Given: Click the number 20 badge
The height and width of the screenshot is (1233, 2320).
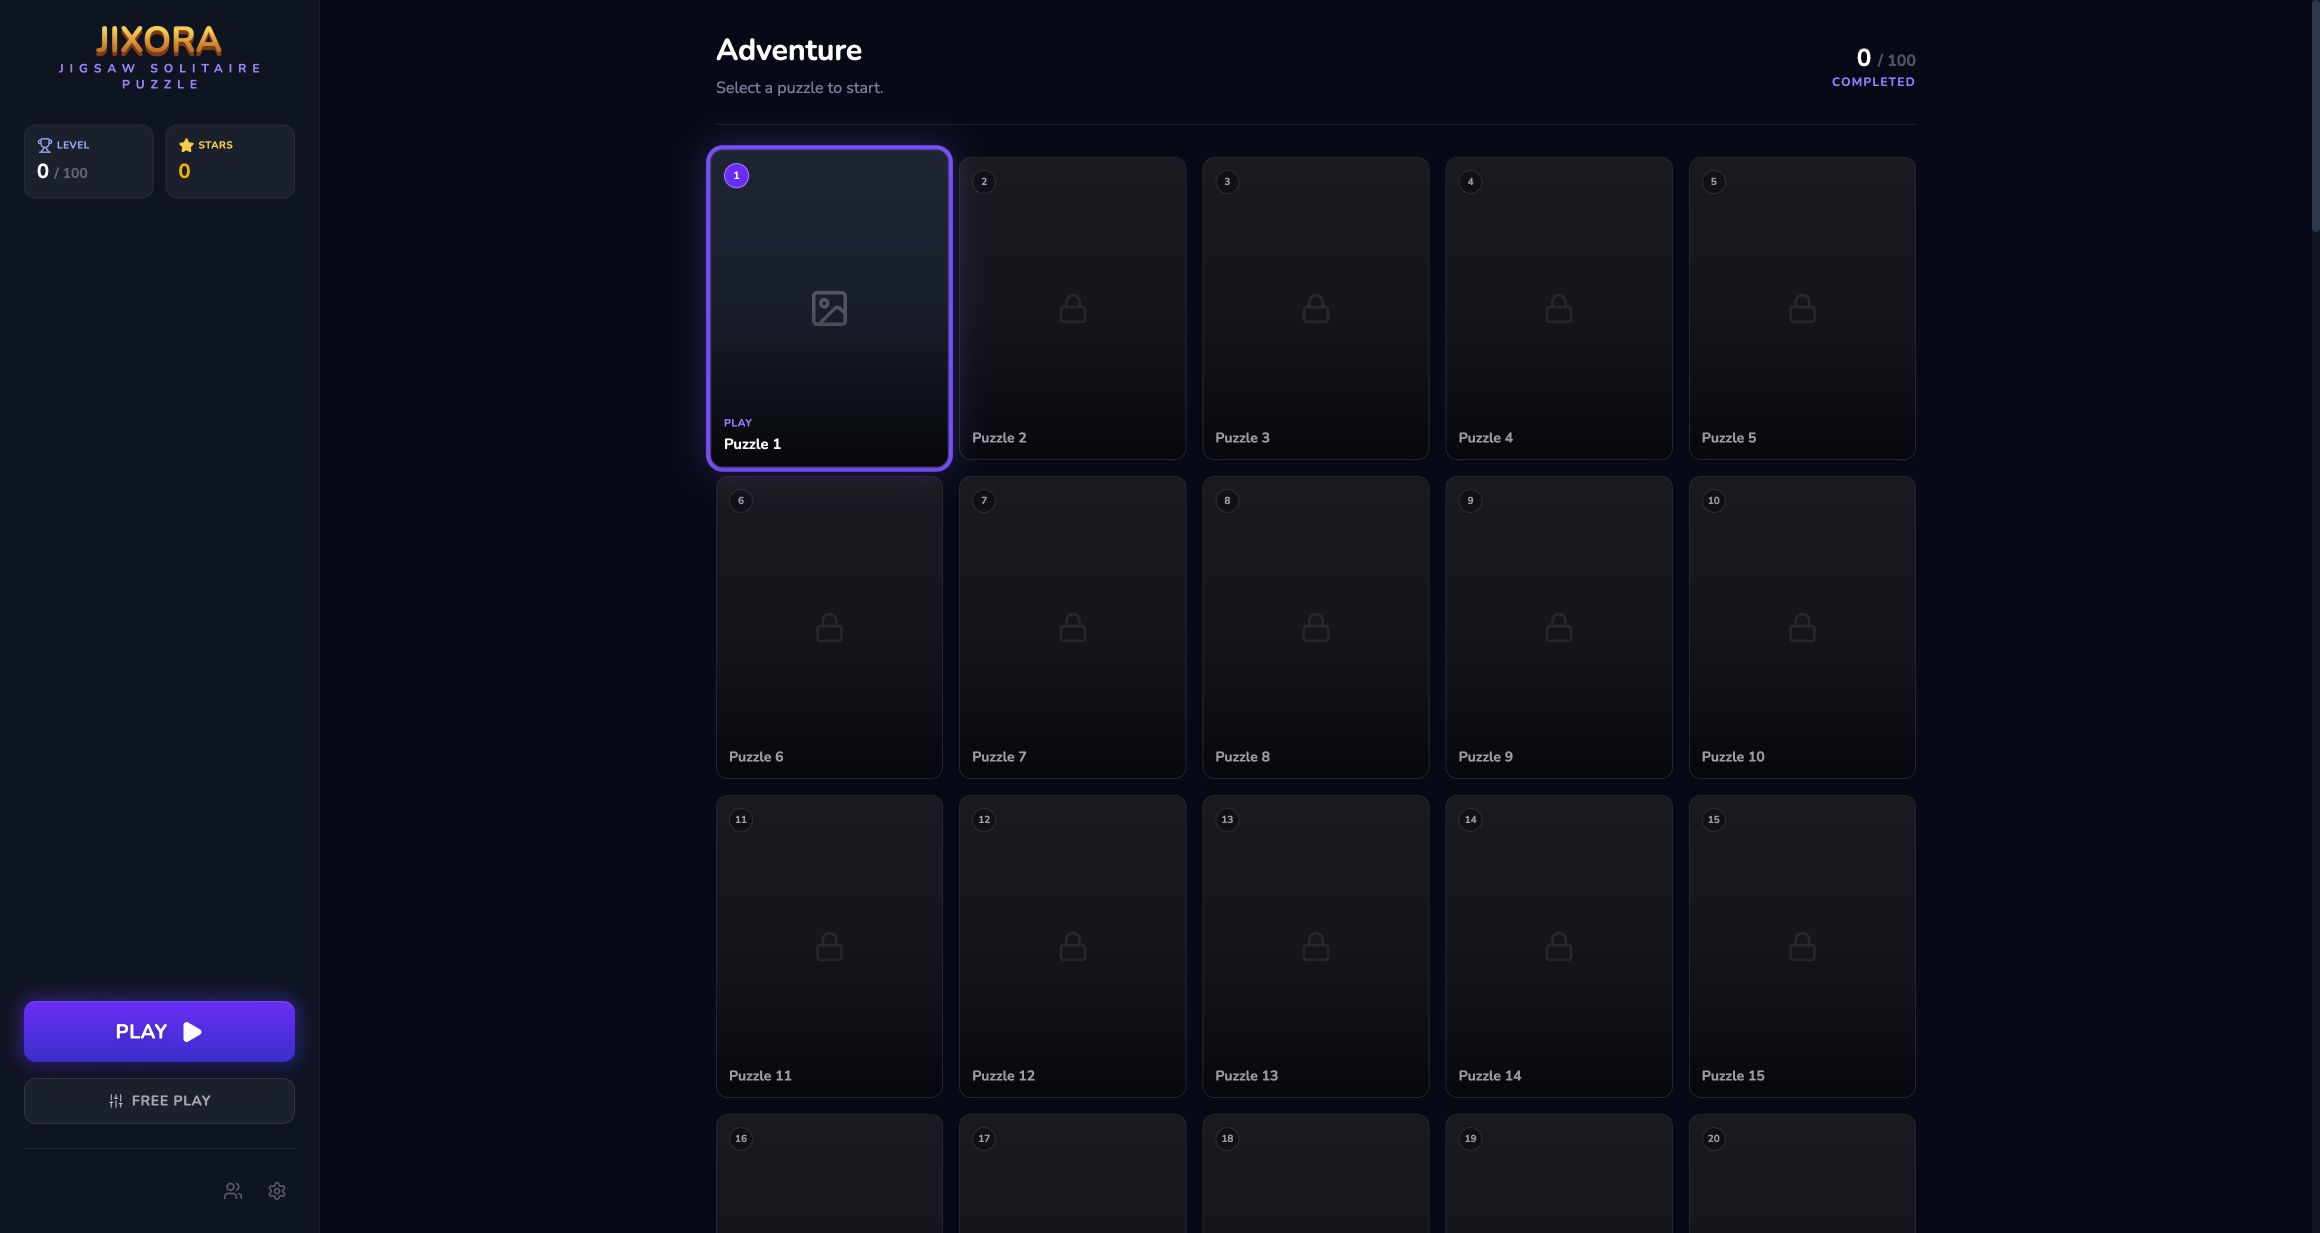Looking at the screenshot, I should tap(1713, 1139).
